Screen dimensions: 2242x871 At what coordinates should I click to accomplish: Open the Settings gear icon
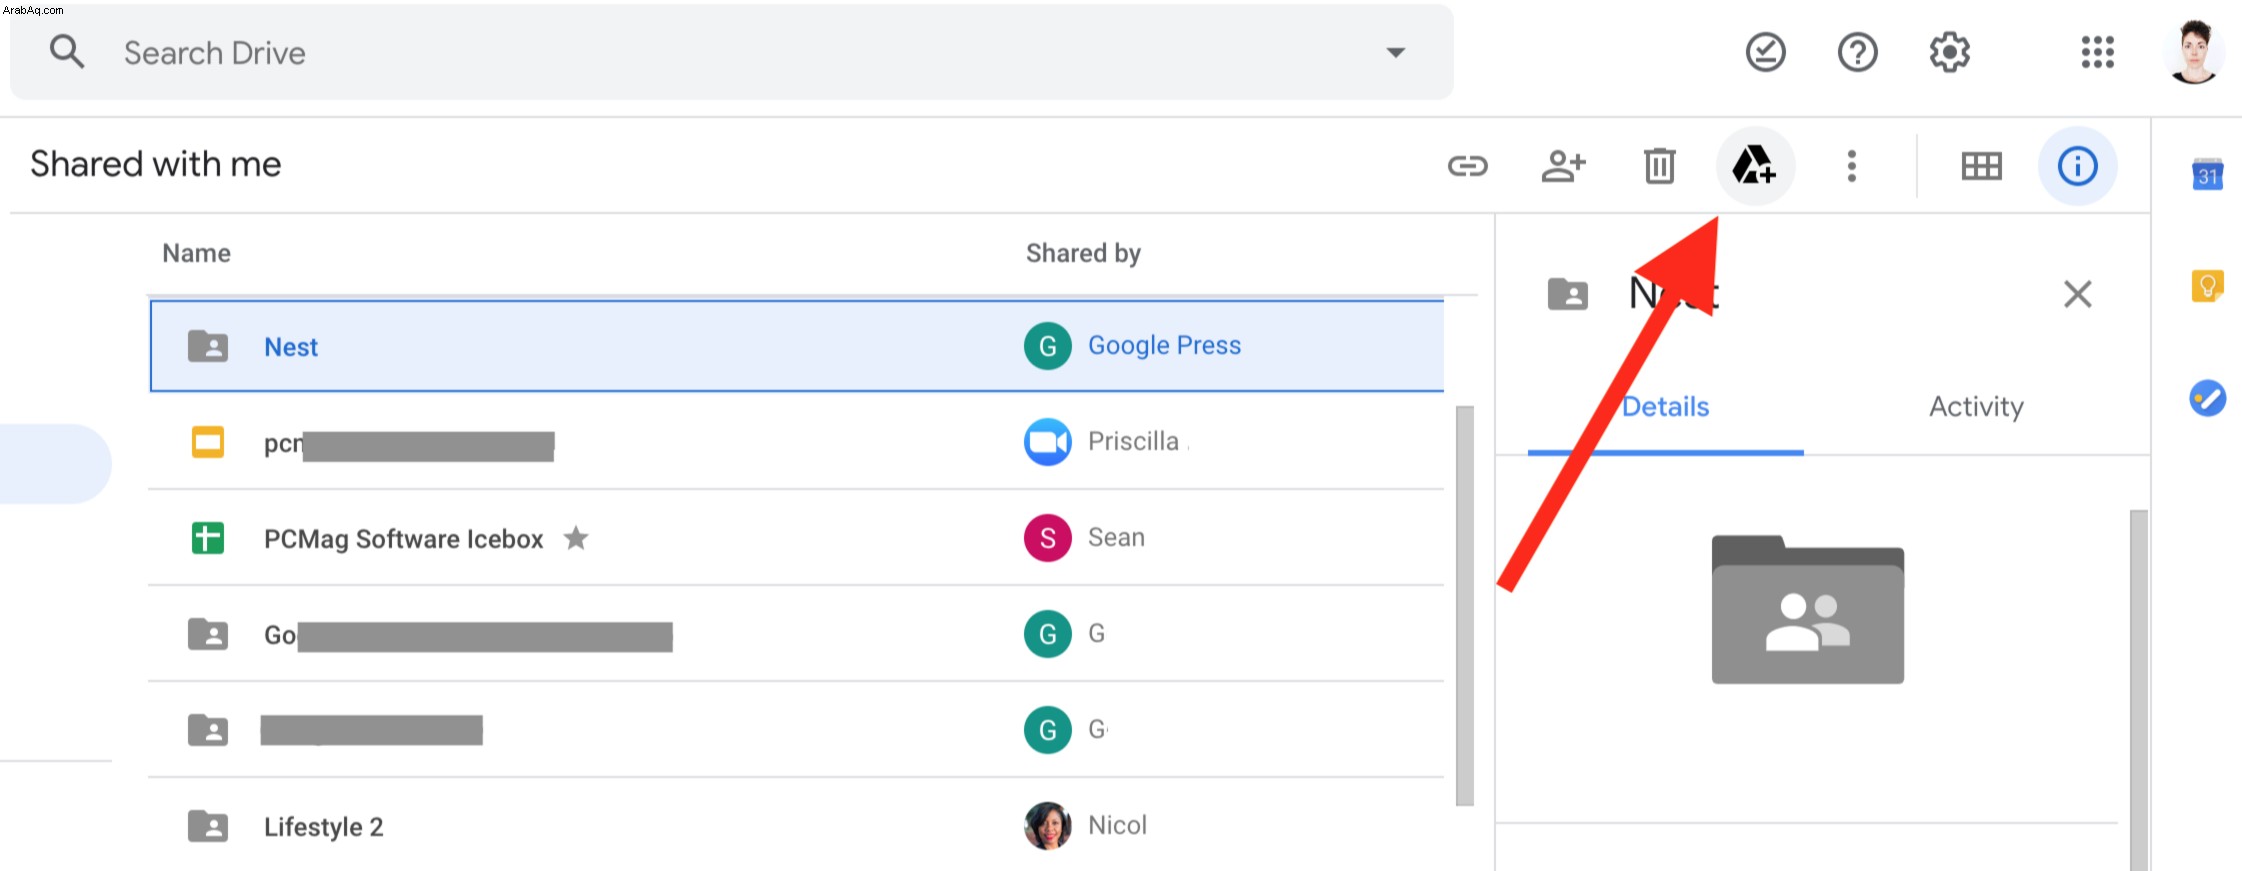click(1950, 52)
